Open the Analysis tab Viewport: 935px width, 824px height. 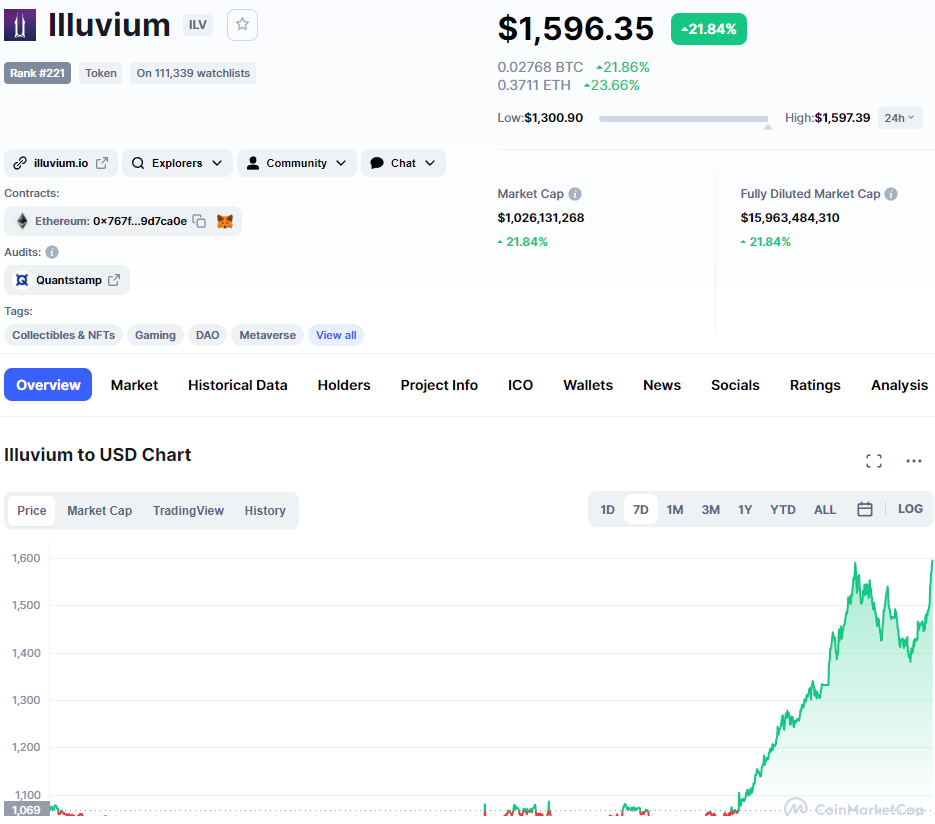coord(899,385)
